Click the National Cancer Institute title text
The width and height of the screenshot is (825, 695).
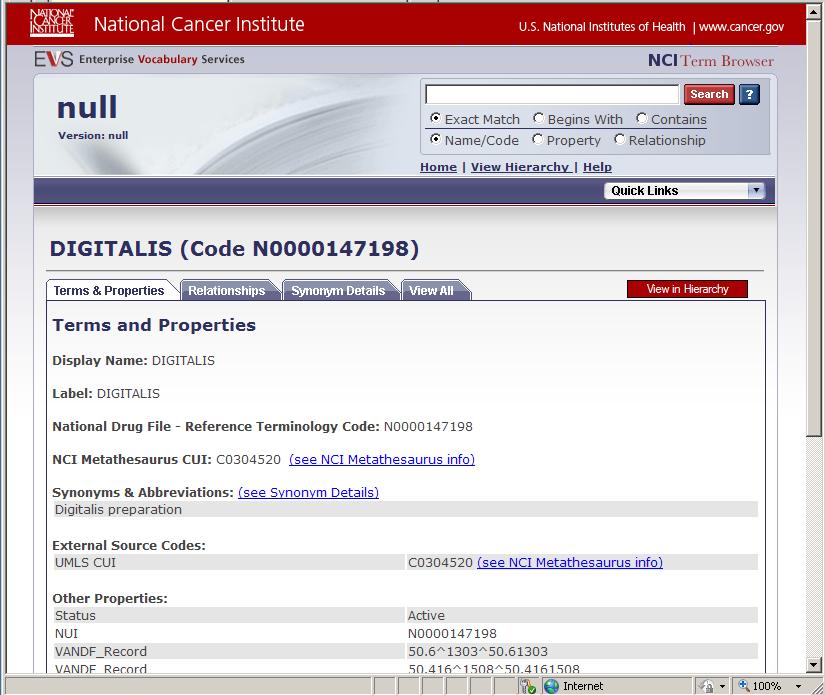coord(199,24)
